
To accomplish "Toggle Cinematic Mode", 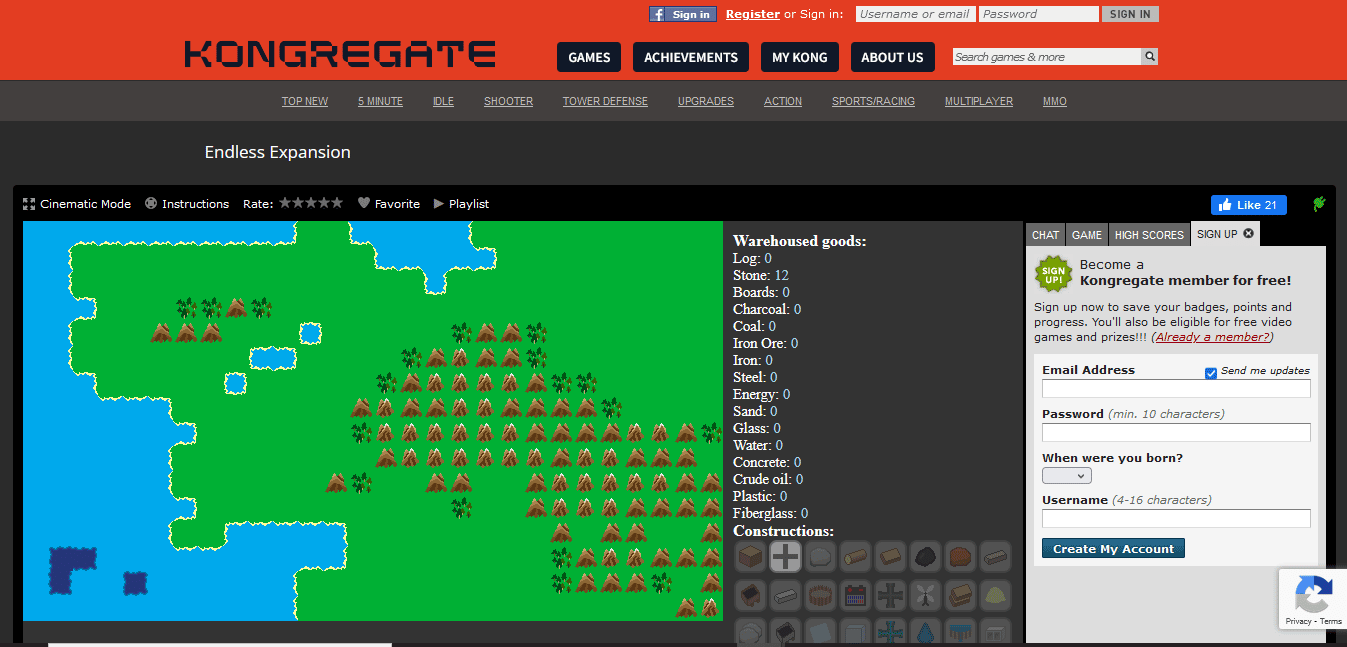I will 77,204.
